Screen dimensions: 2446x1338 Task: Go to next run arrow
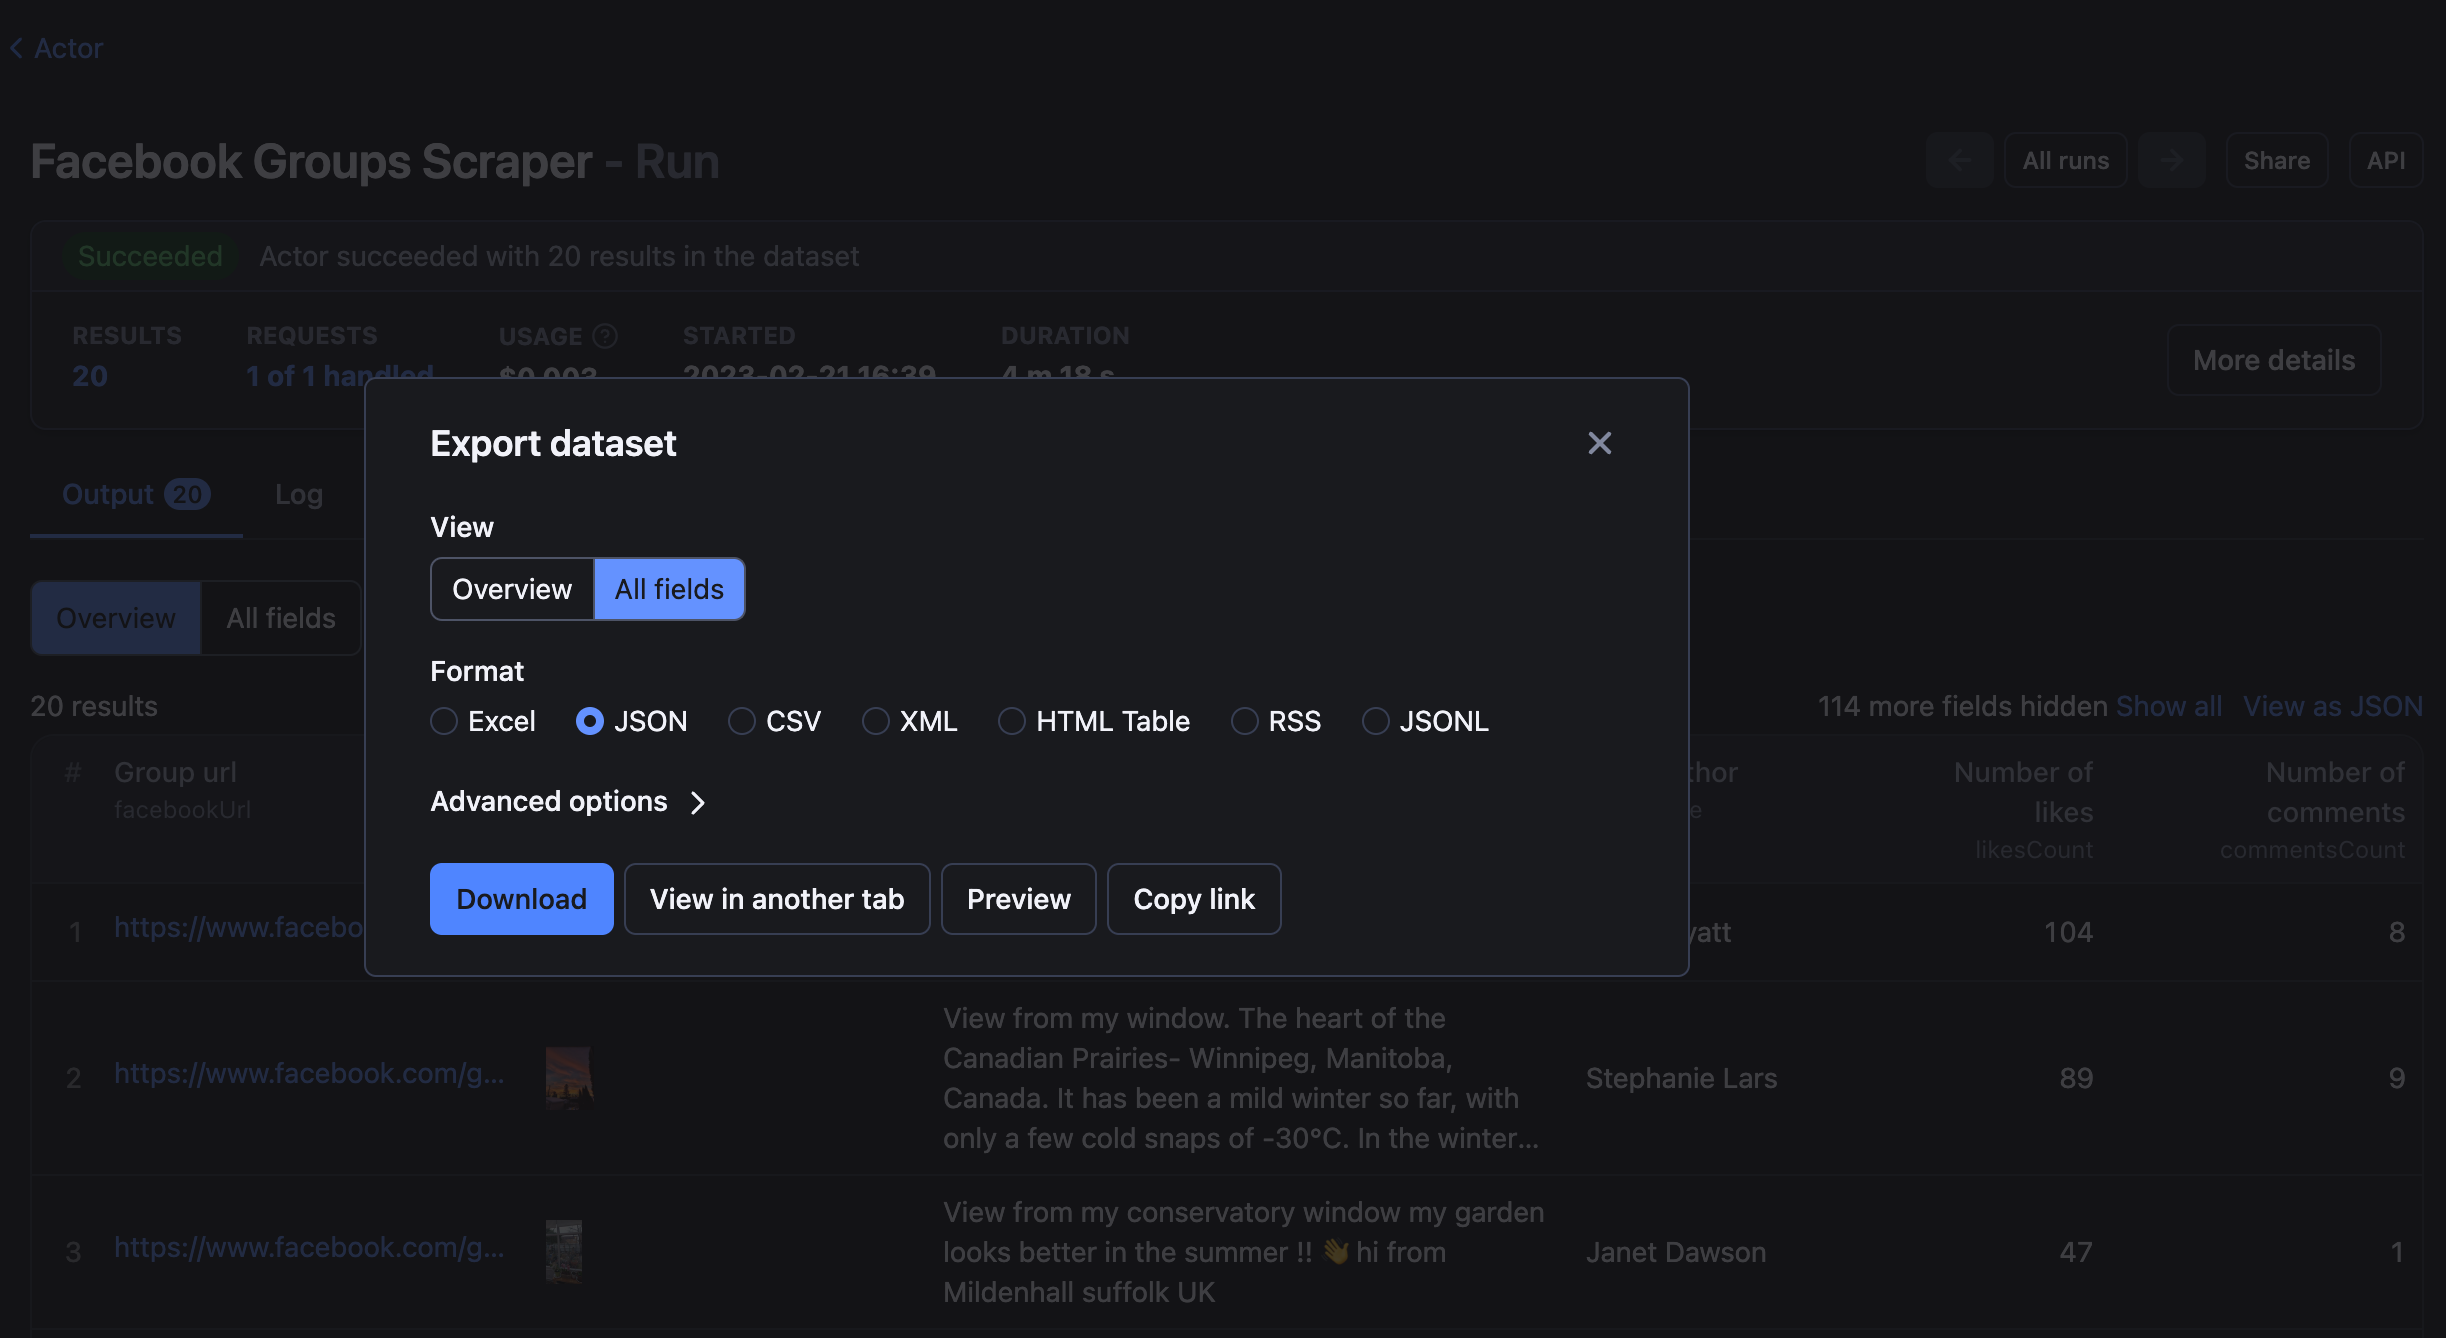pos(2171,160)
